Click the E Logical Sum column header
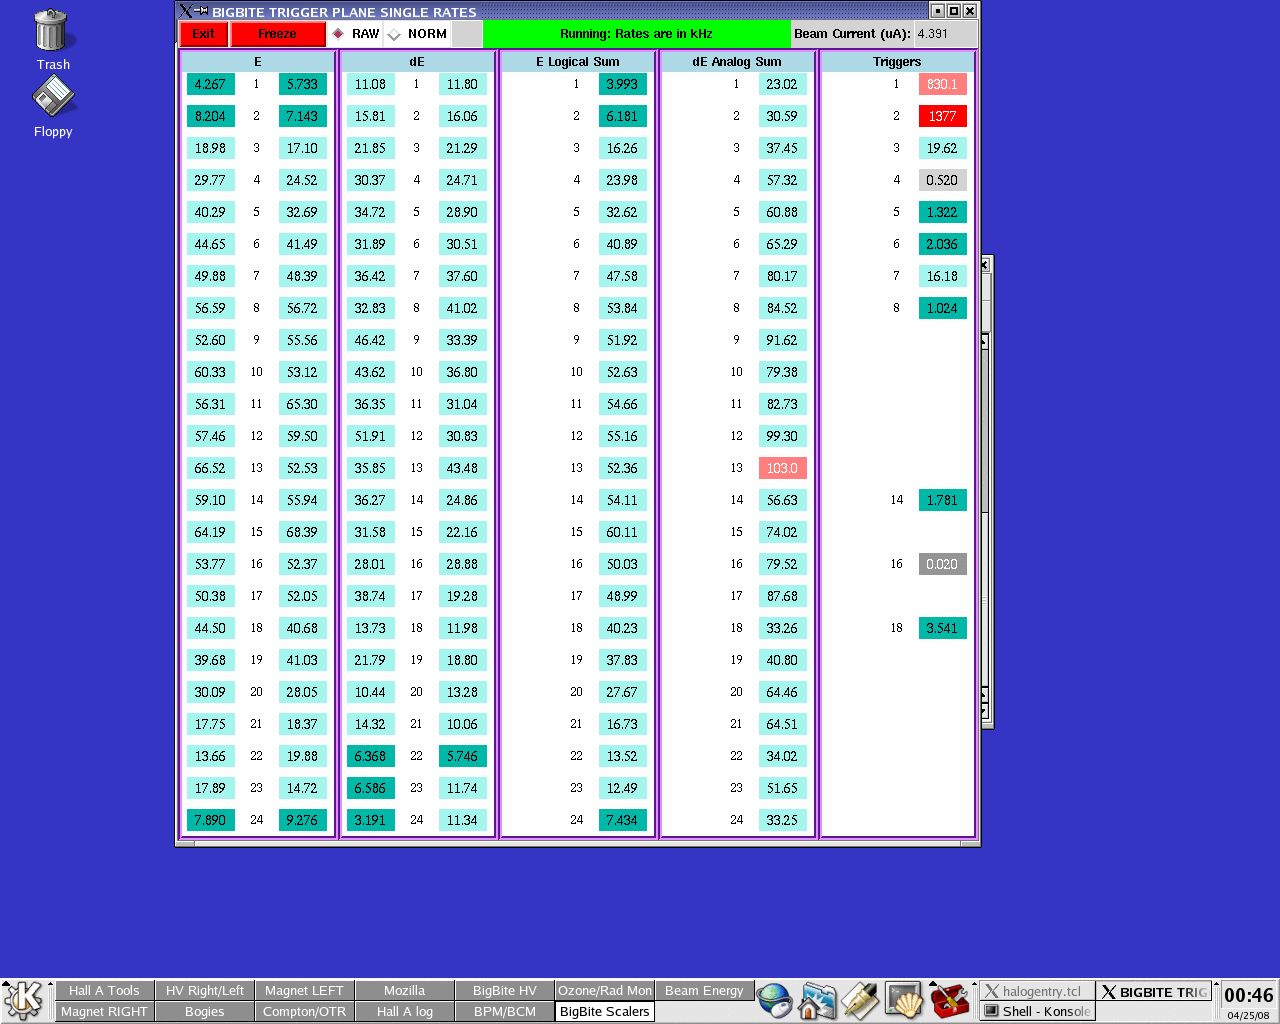 point(578,61)
